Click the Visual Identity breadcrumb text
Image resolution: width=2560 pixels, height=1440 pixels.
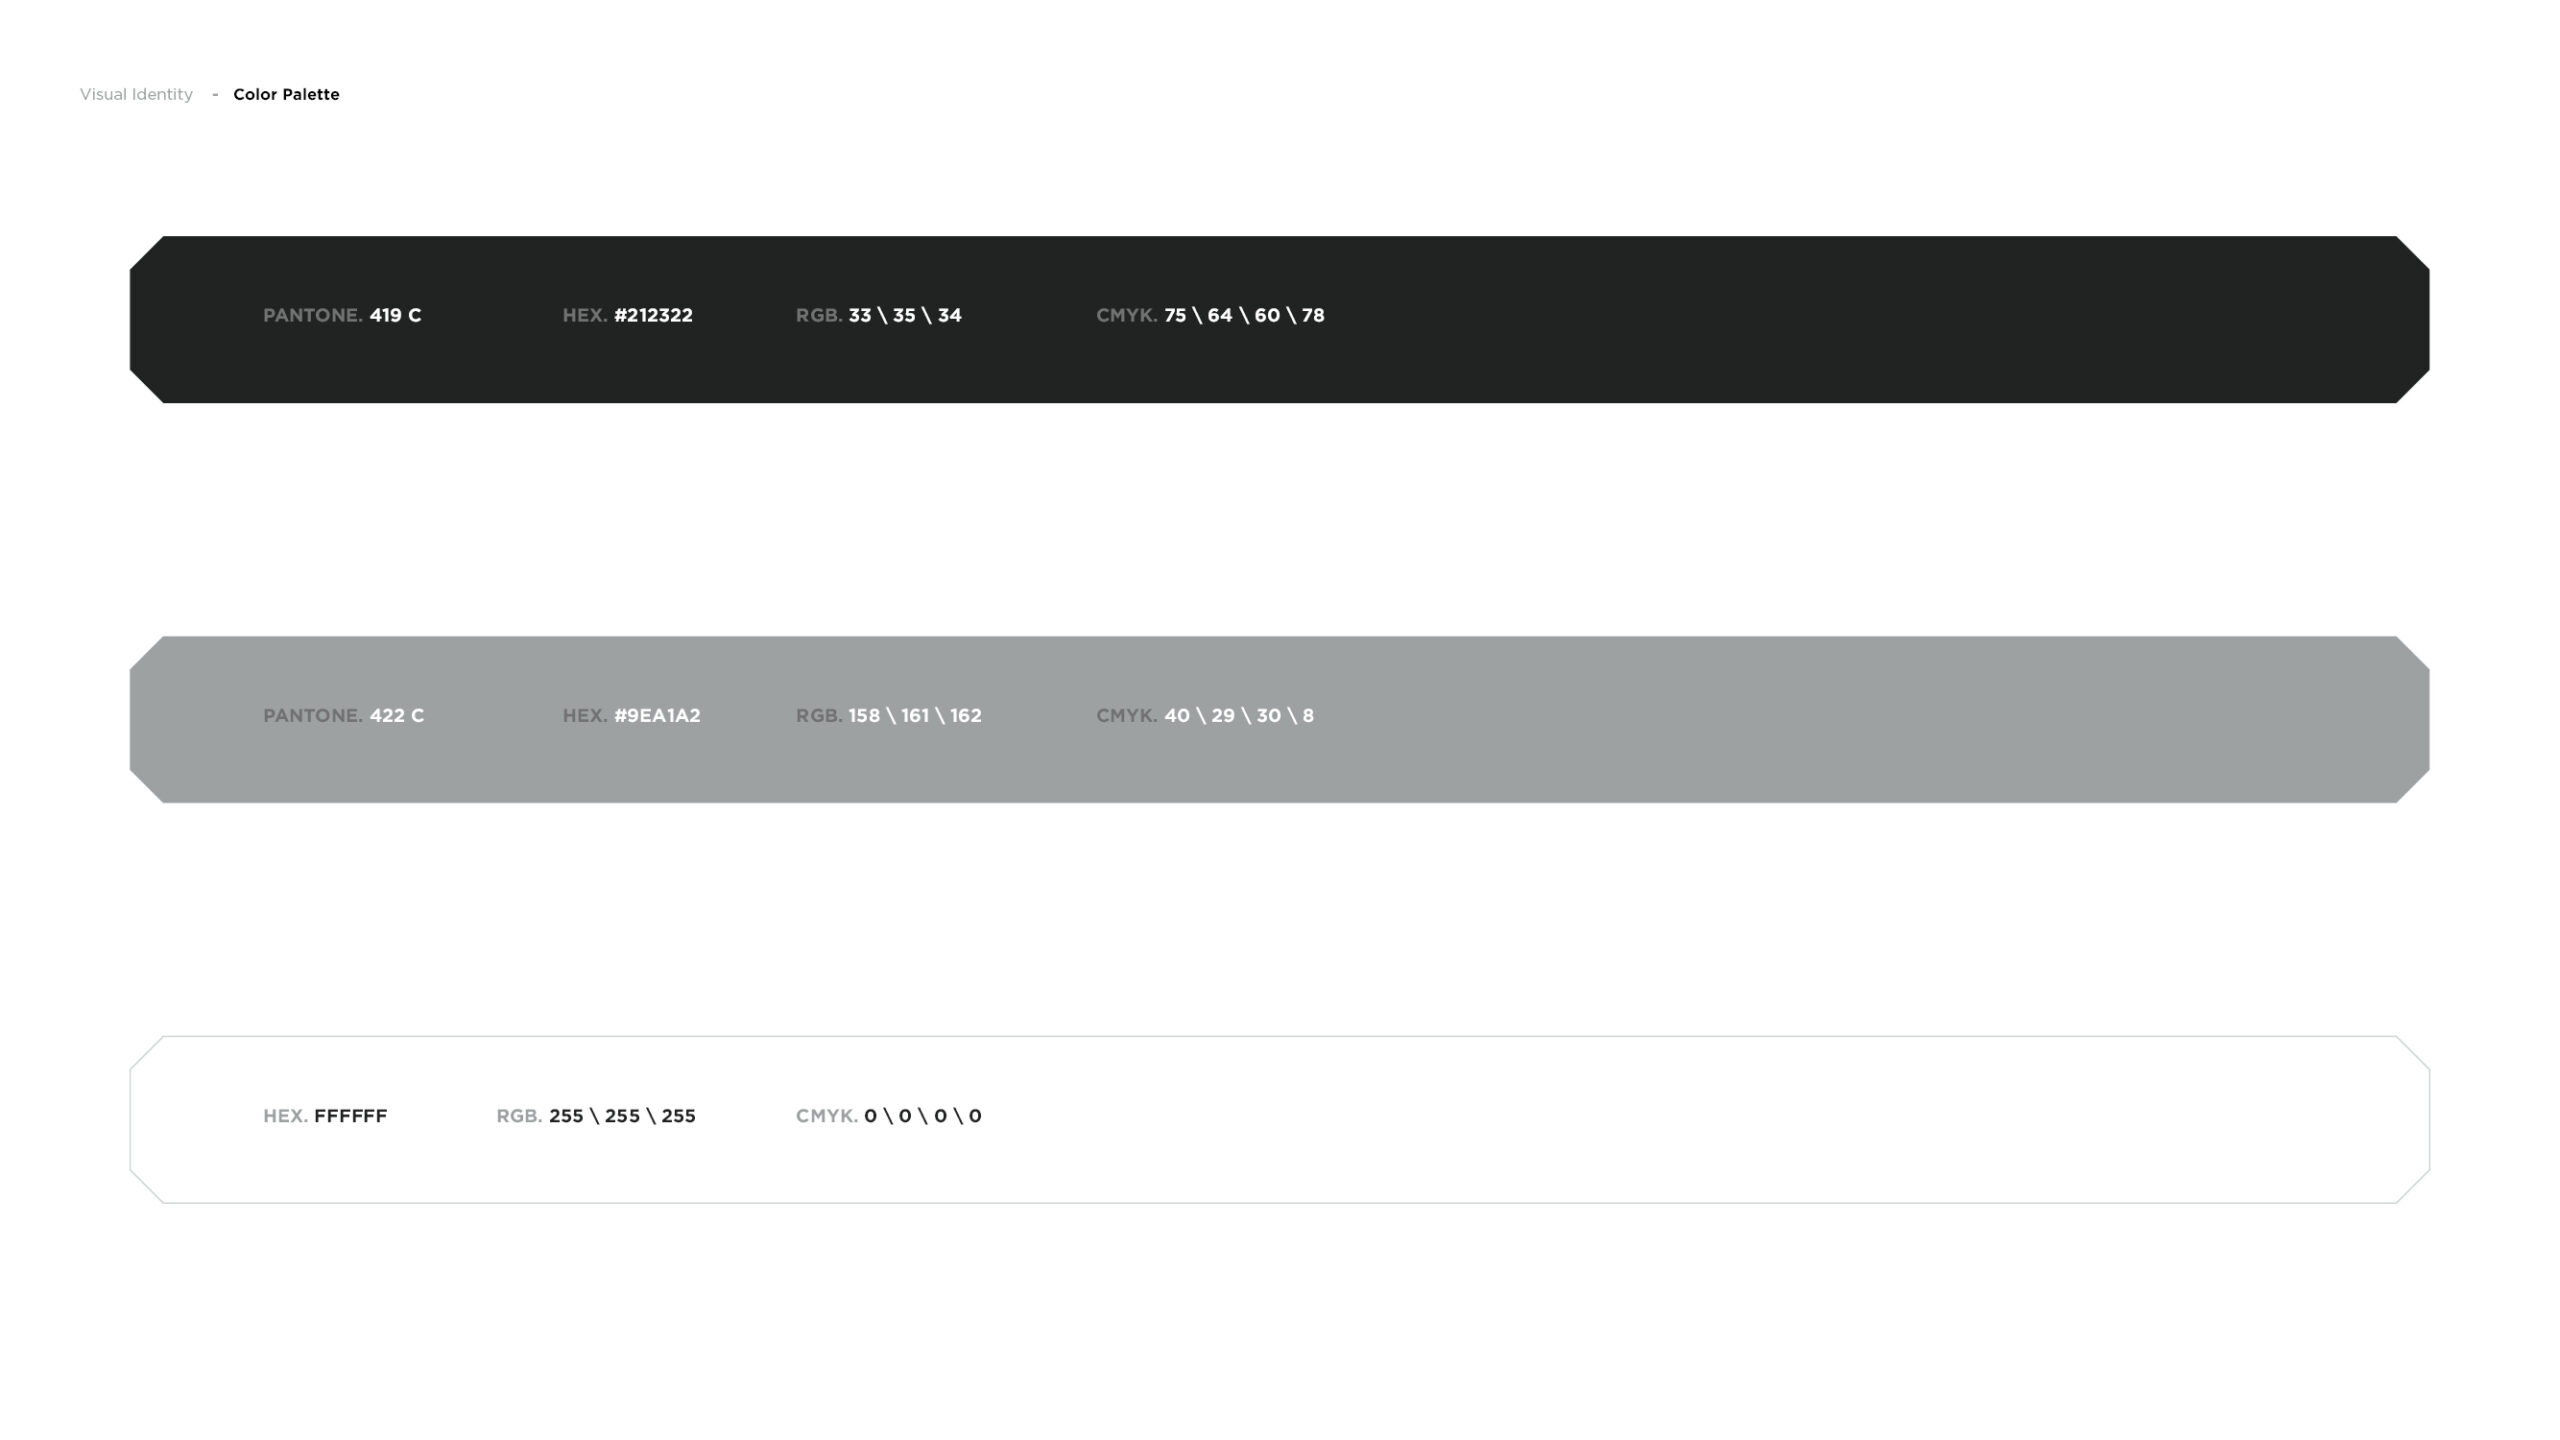pyautogui.click(x=136, y=94)
